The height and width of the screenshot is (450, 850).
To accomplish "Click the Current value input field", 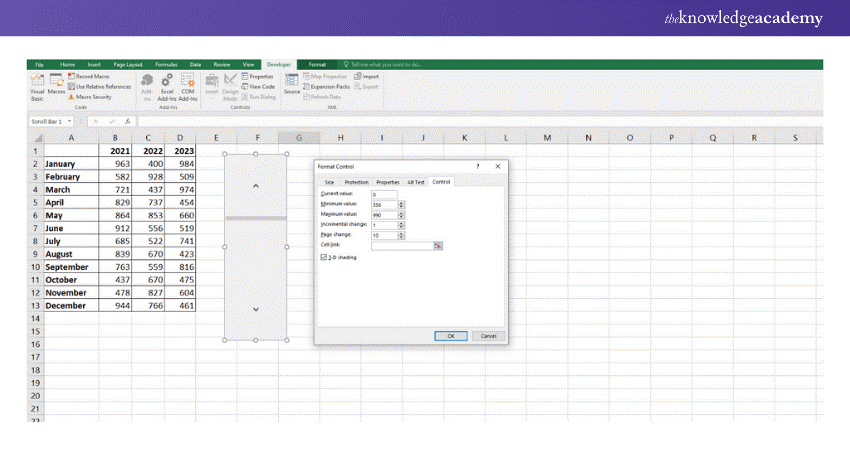I will click(383, 193).
